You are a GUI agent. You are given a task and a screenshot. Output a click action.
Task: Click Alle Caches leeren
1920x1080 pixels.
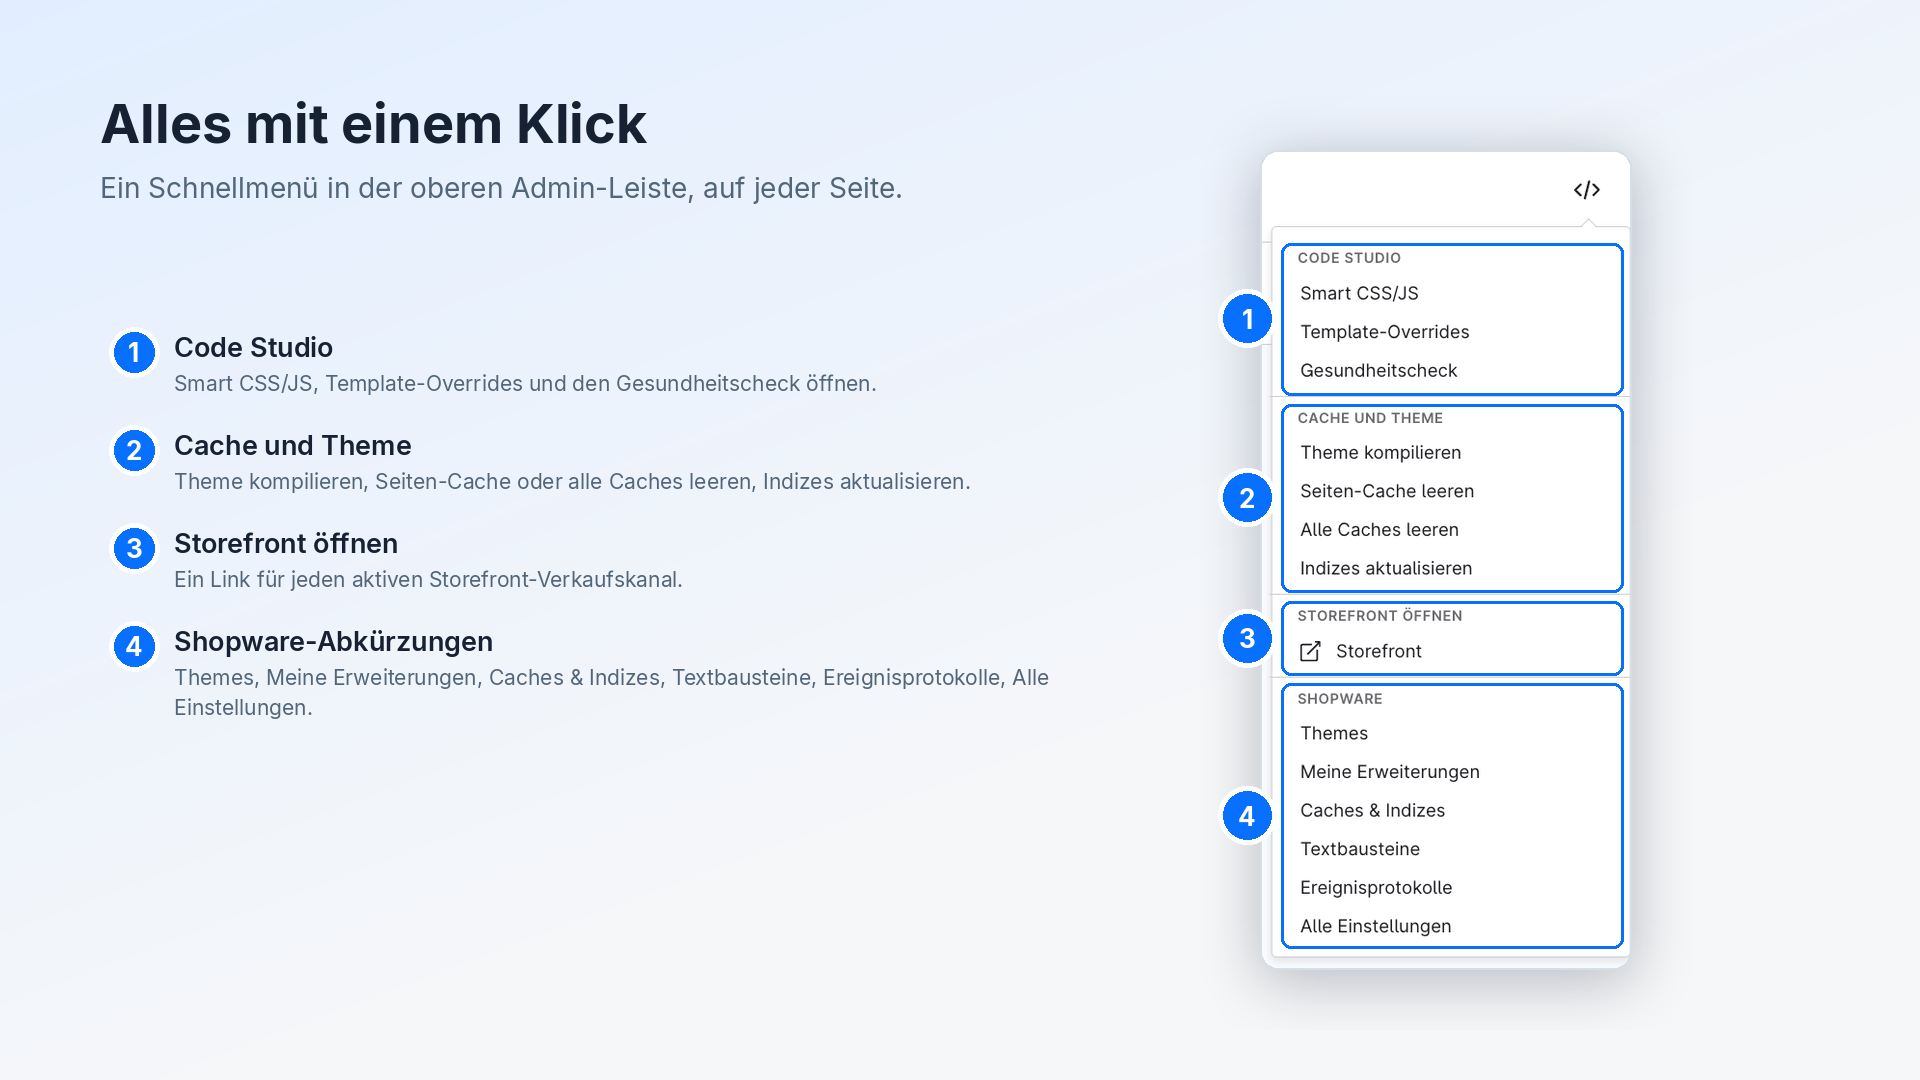(1379, 530)
